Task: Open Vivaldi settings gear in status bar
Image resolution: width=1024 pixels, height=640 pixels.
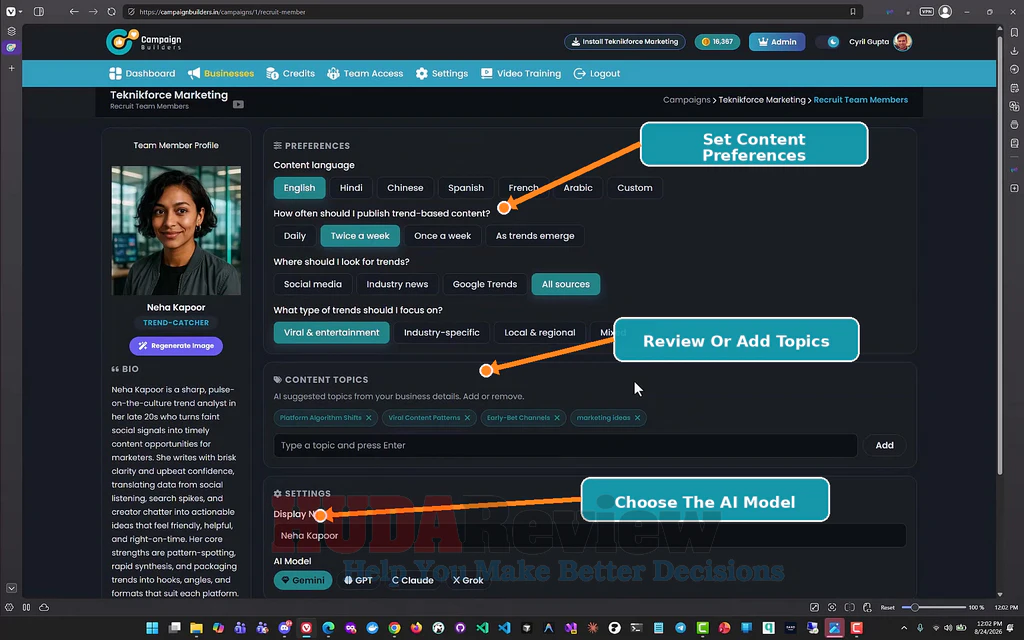Action: [9, 607]
